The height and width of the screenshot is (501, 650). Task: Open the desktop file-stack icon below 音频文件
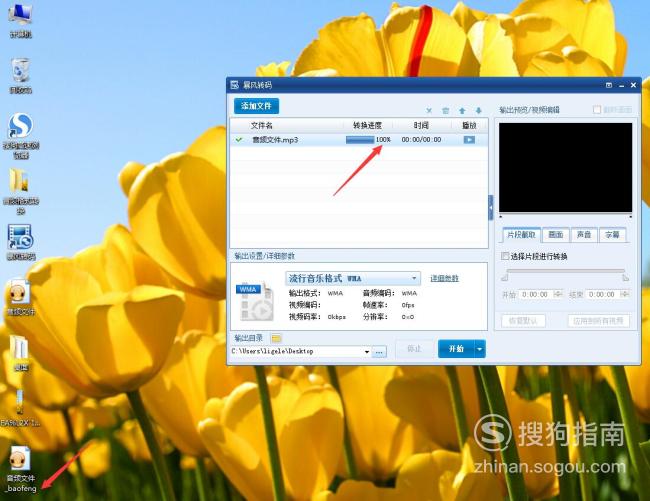[x=19, y=353]
